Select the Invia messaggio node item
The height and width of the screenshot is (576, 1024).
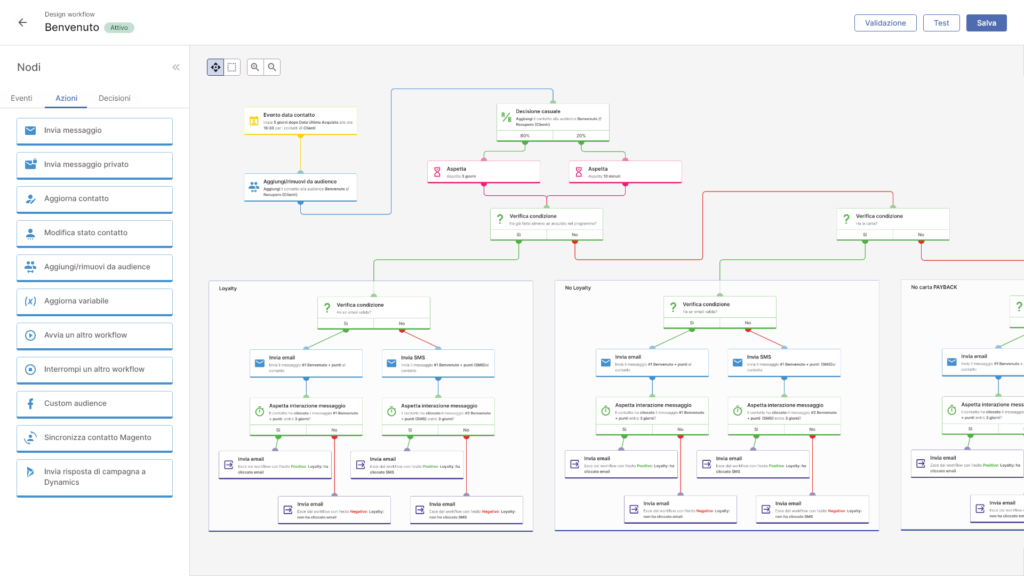point(95,131)
